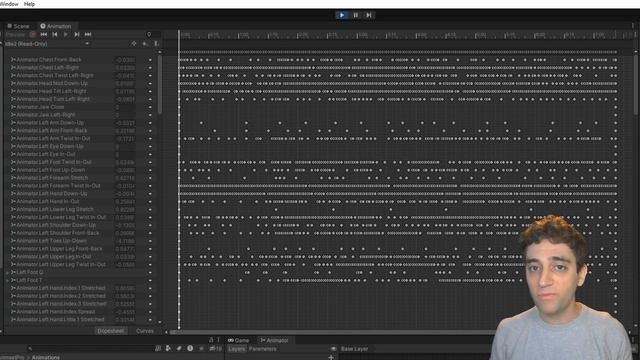Expand the Left Foot T property
This screenshot has width=640, height=360.
click(7, 280)
